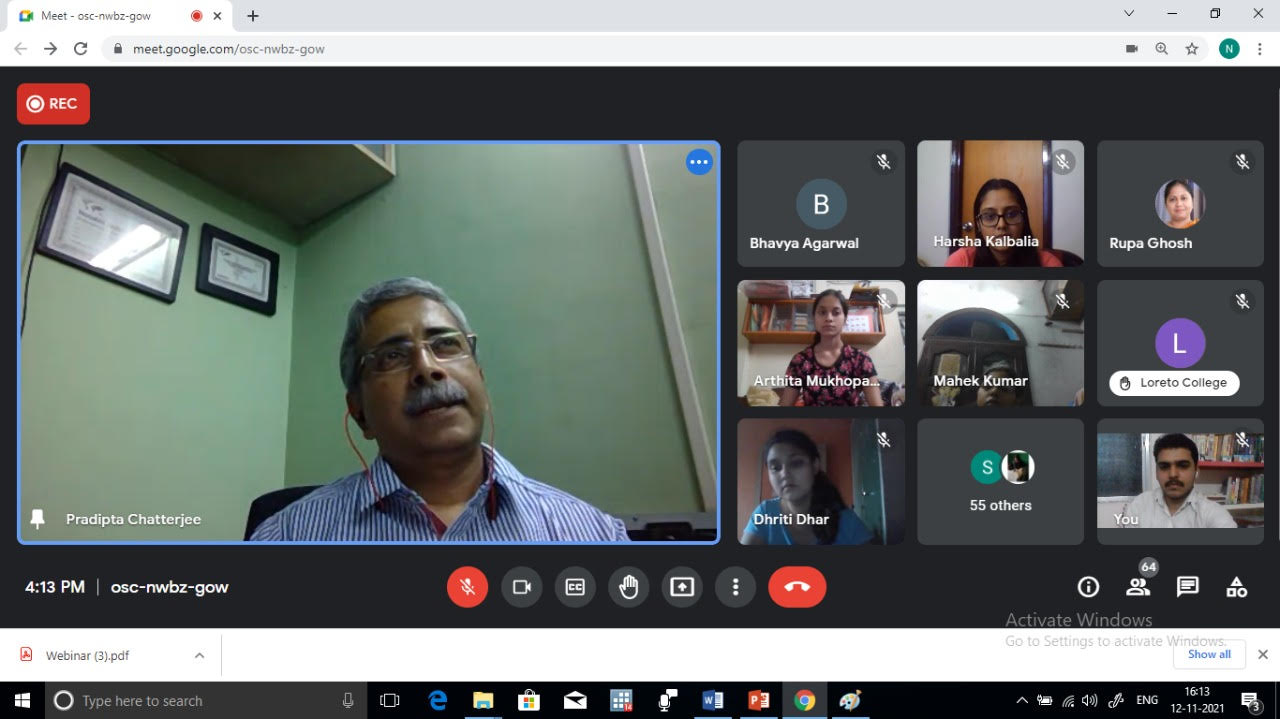Screen dimensions: 1280x719
Task: Show the participants list panel
Action: click(1138, 587)
